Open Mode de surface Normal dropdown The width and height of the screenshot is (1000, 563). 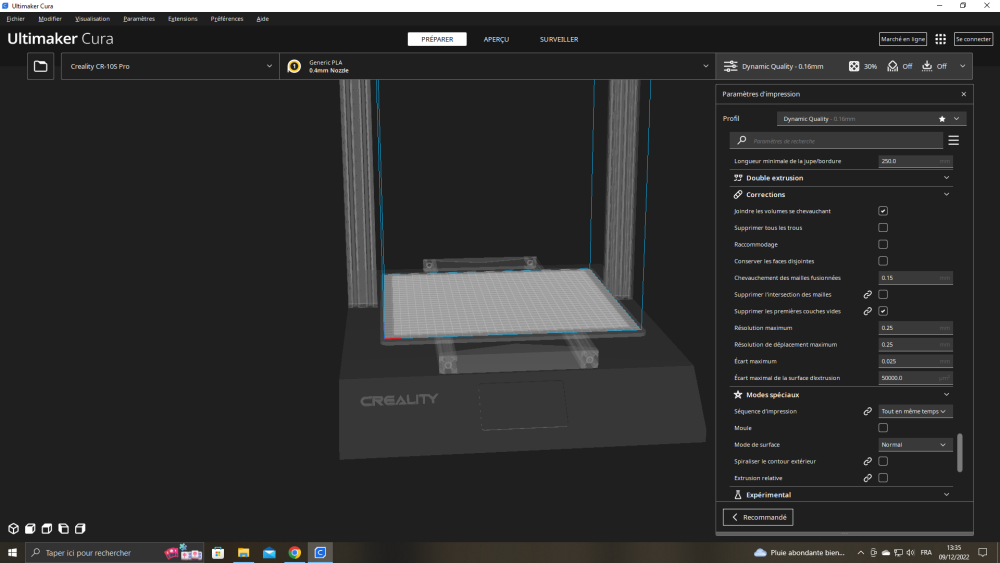915,444
